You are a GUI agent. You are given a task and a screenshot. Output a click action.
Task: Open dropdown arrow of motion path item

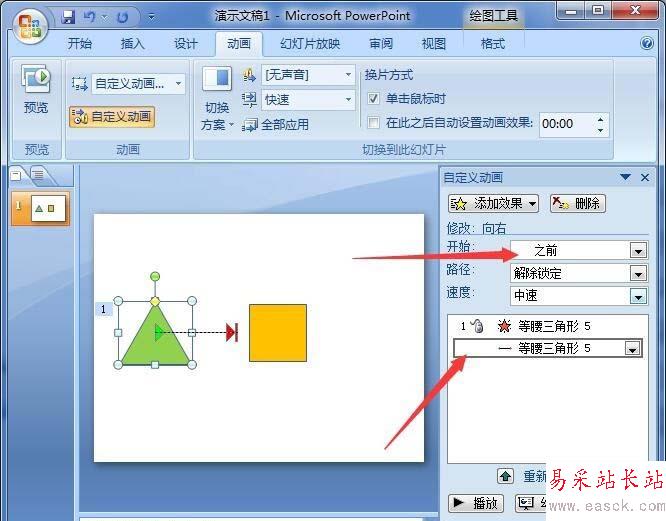tap(633, 349)
